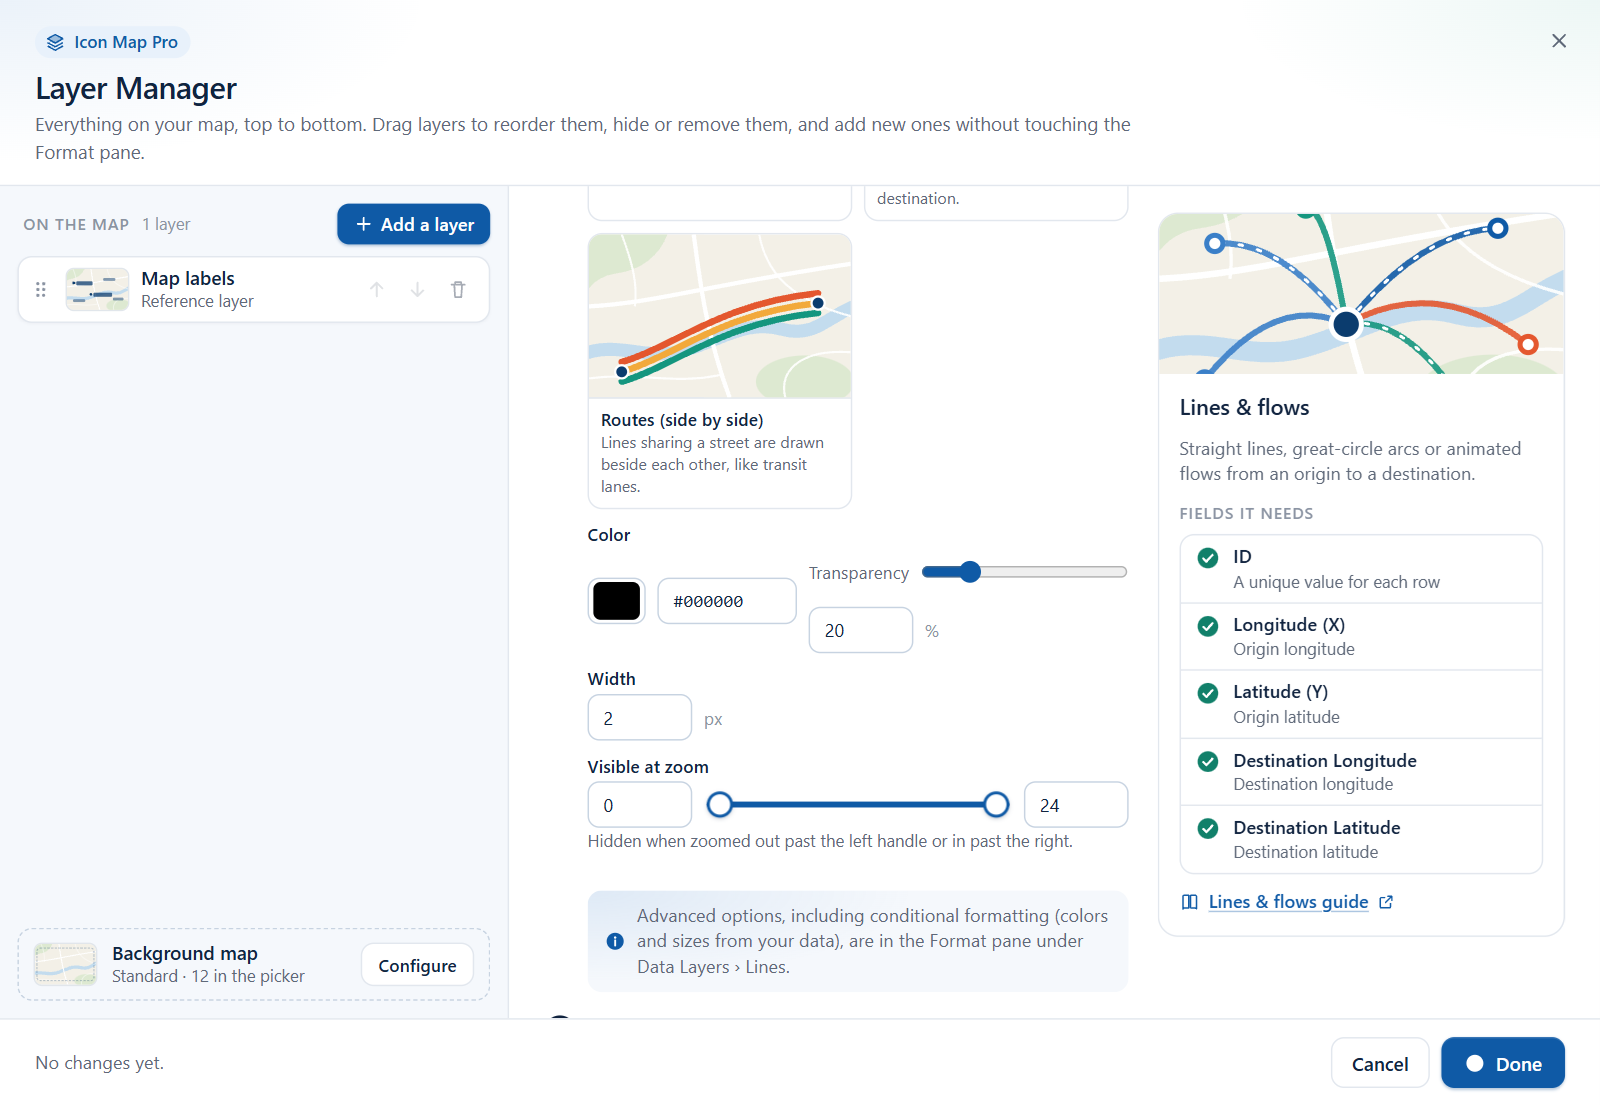Click left handle of zoom range slider
1600x1105 pixels.
coord(719,804)
